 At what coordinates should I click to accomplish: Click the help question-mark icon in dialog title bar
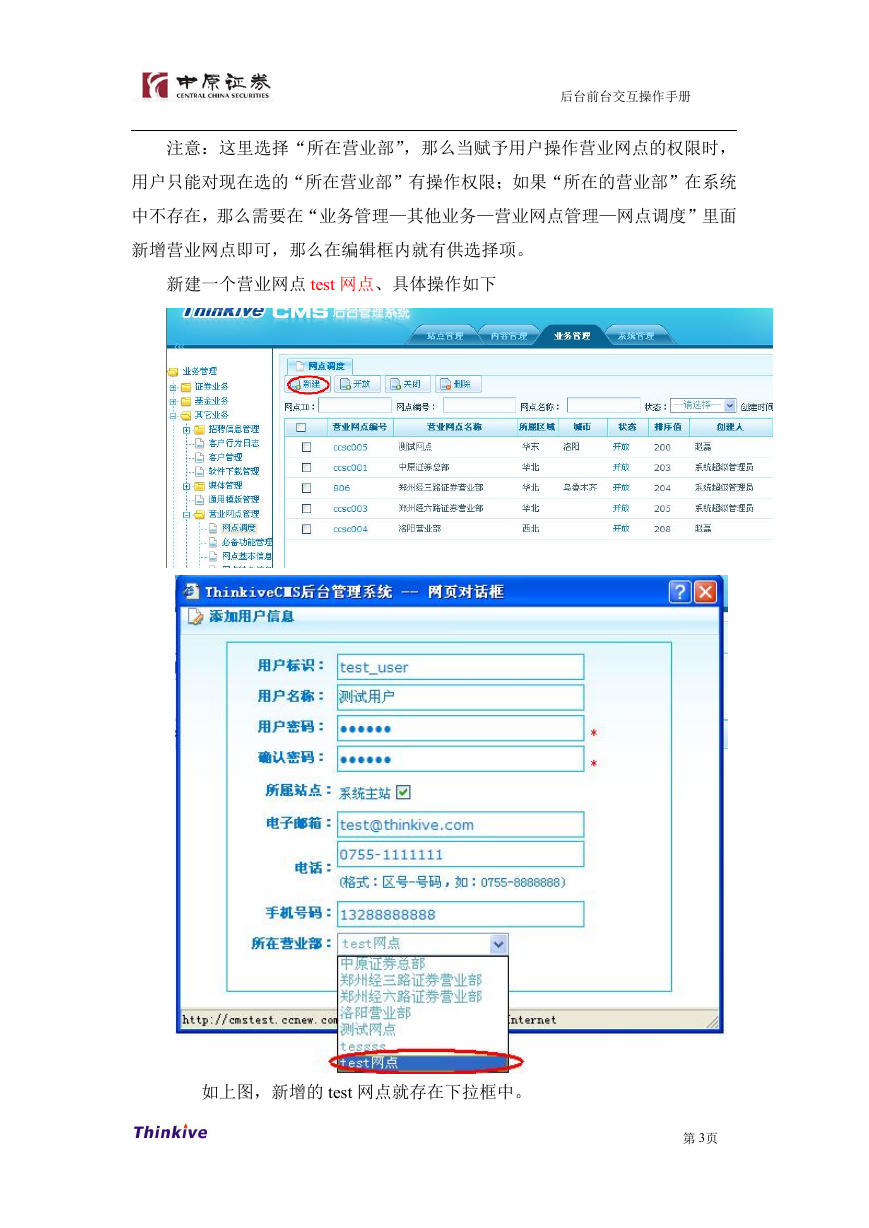click(680, 591)
